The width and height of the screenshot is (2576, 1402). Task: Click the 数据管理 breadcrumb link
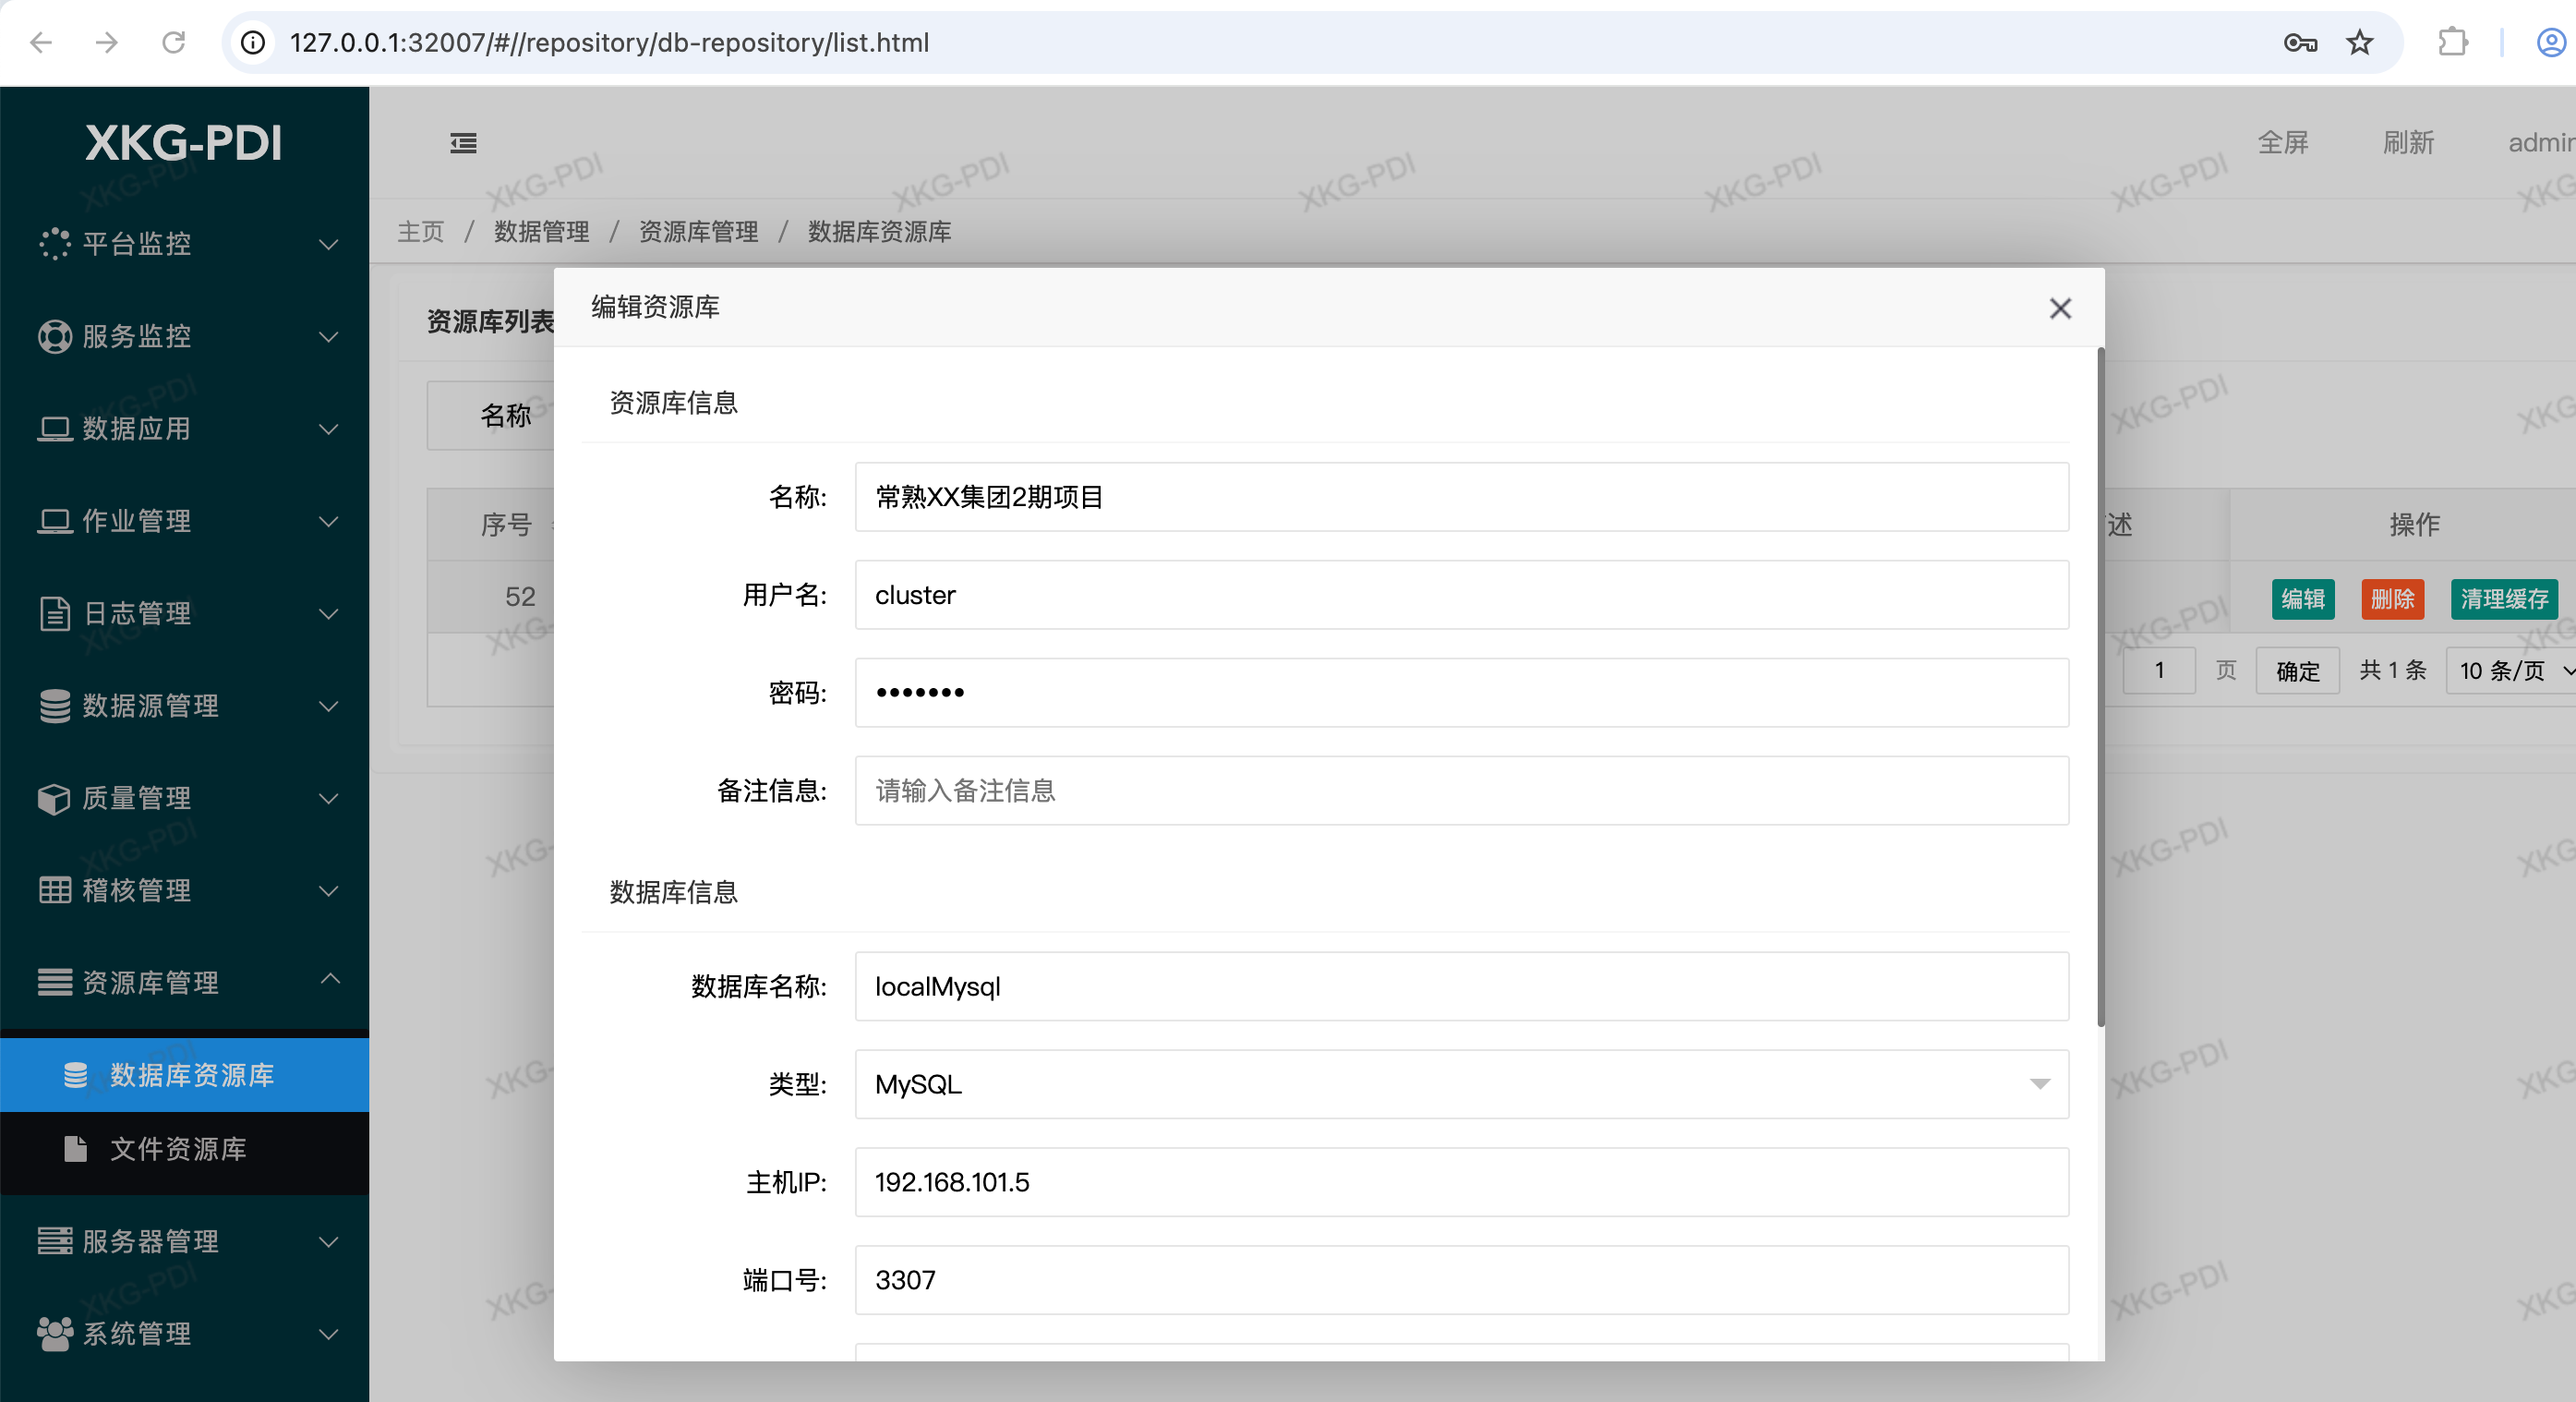point(541,232)
